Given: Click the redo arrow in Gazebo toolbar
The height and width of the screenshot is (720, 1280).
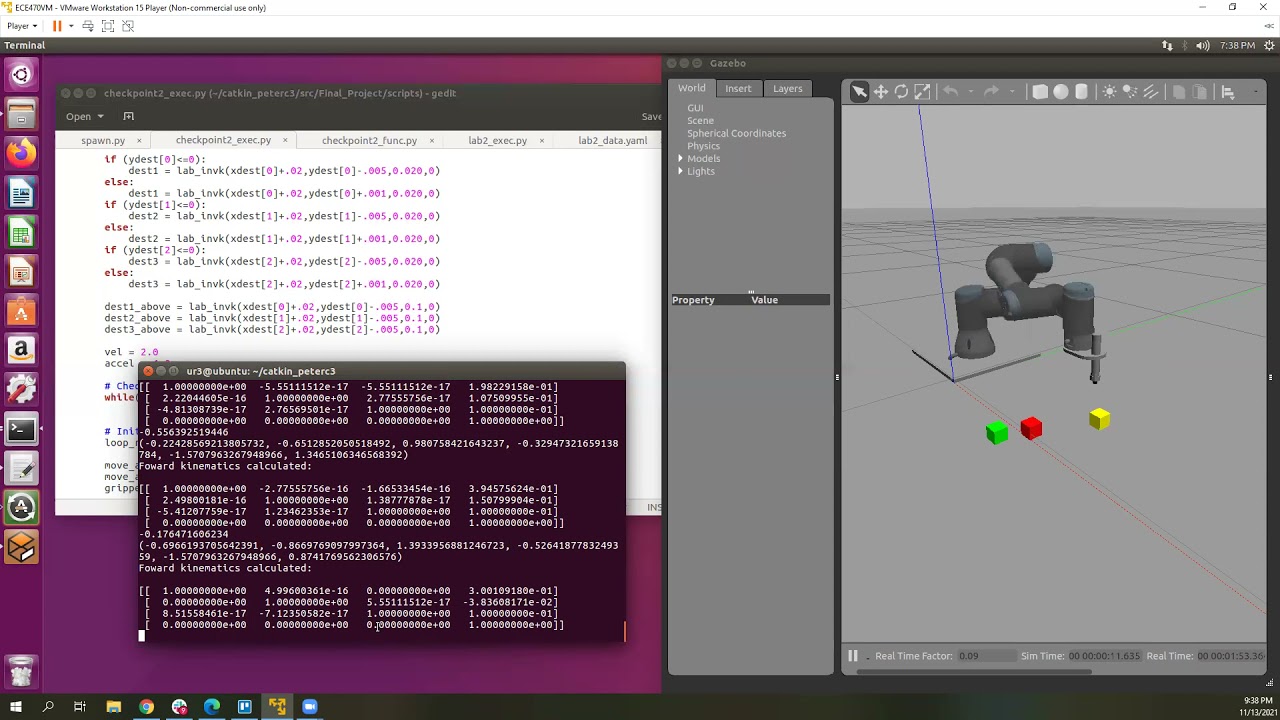Looking at the screenshot, I should point(991,92).
